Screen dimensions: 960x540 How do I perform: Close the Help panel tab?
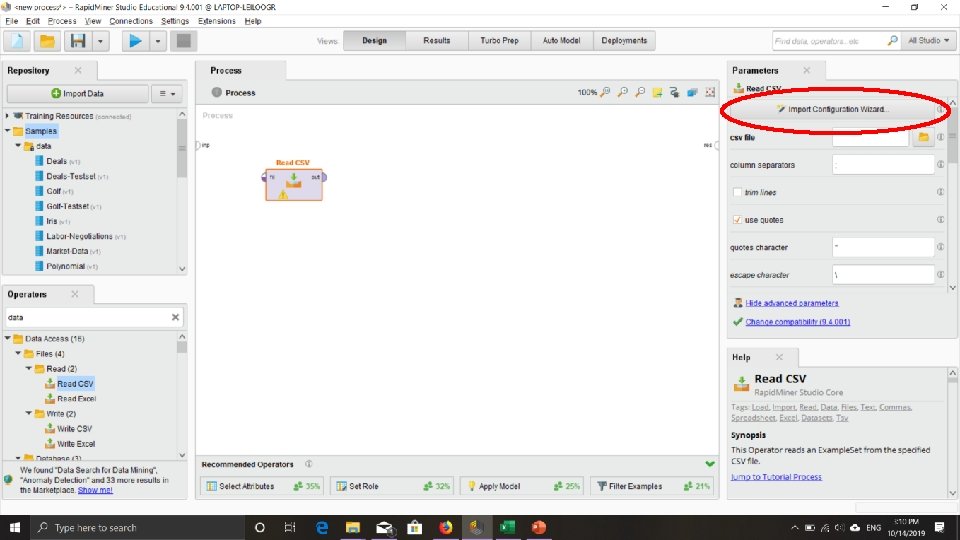[779, 357]
